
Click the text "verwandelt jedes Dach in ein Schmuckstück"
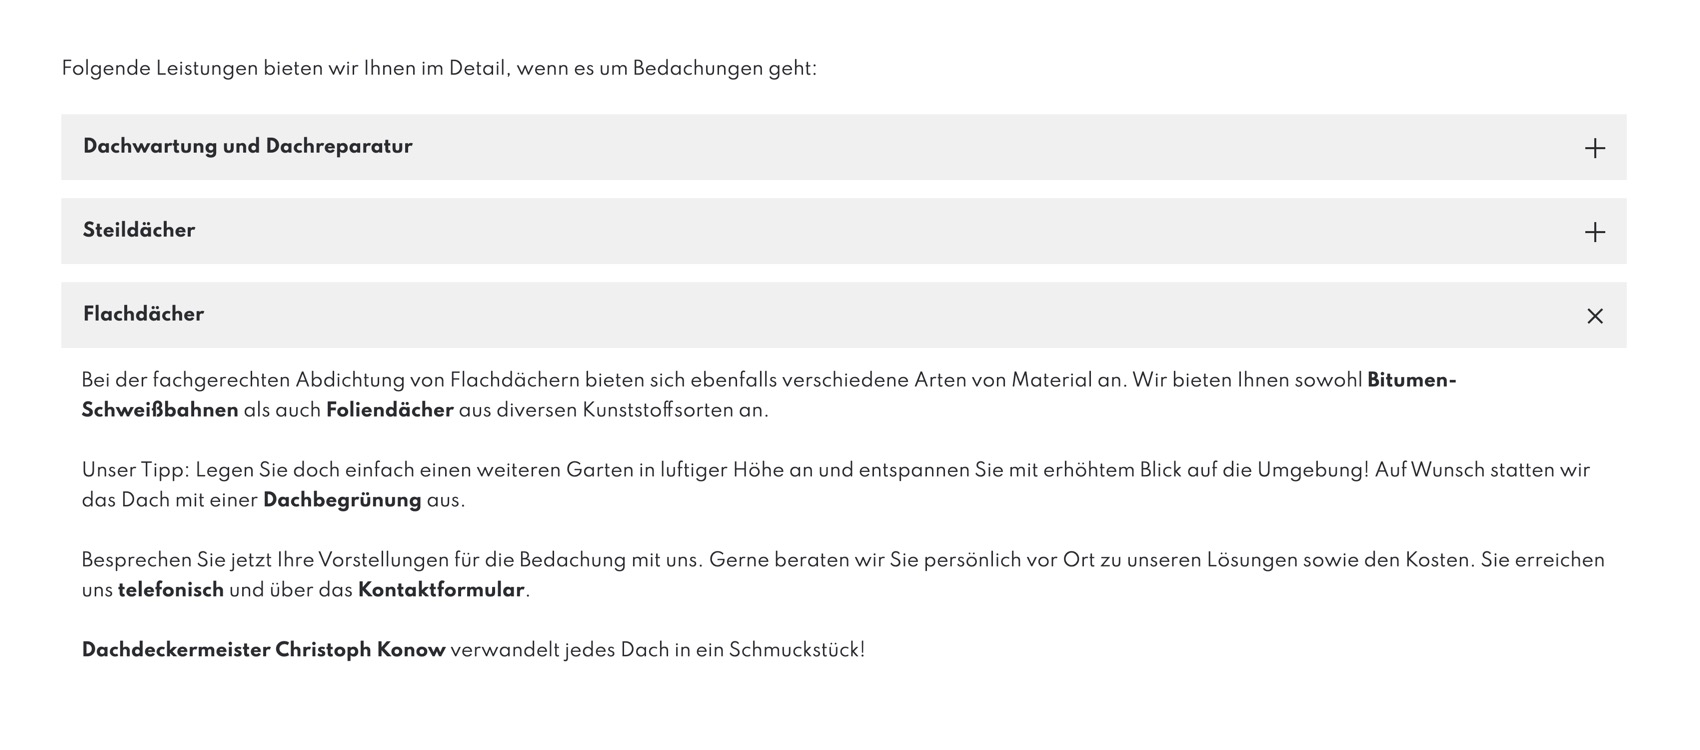(x=657, y=650)
